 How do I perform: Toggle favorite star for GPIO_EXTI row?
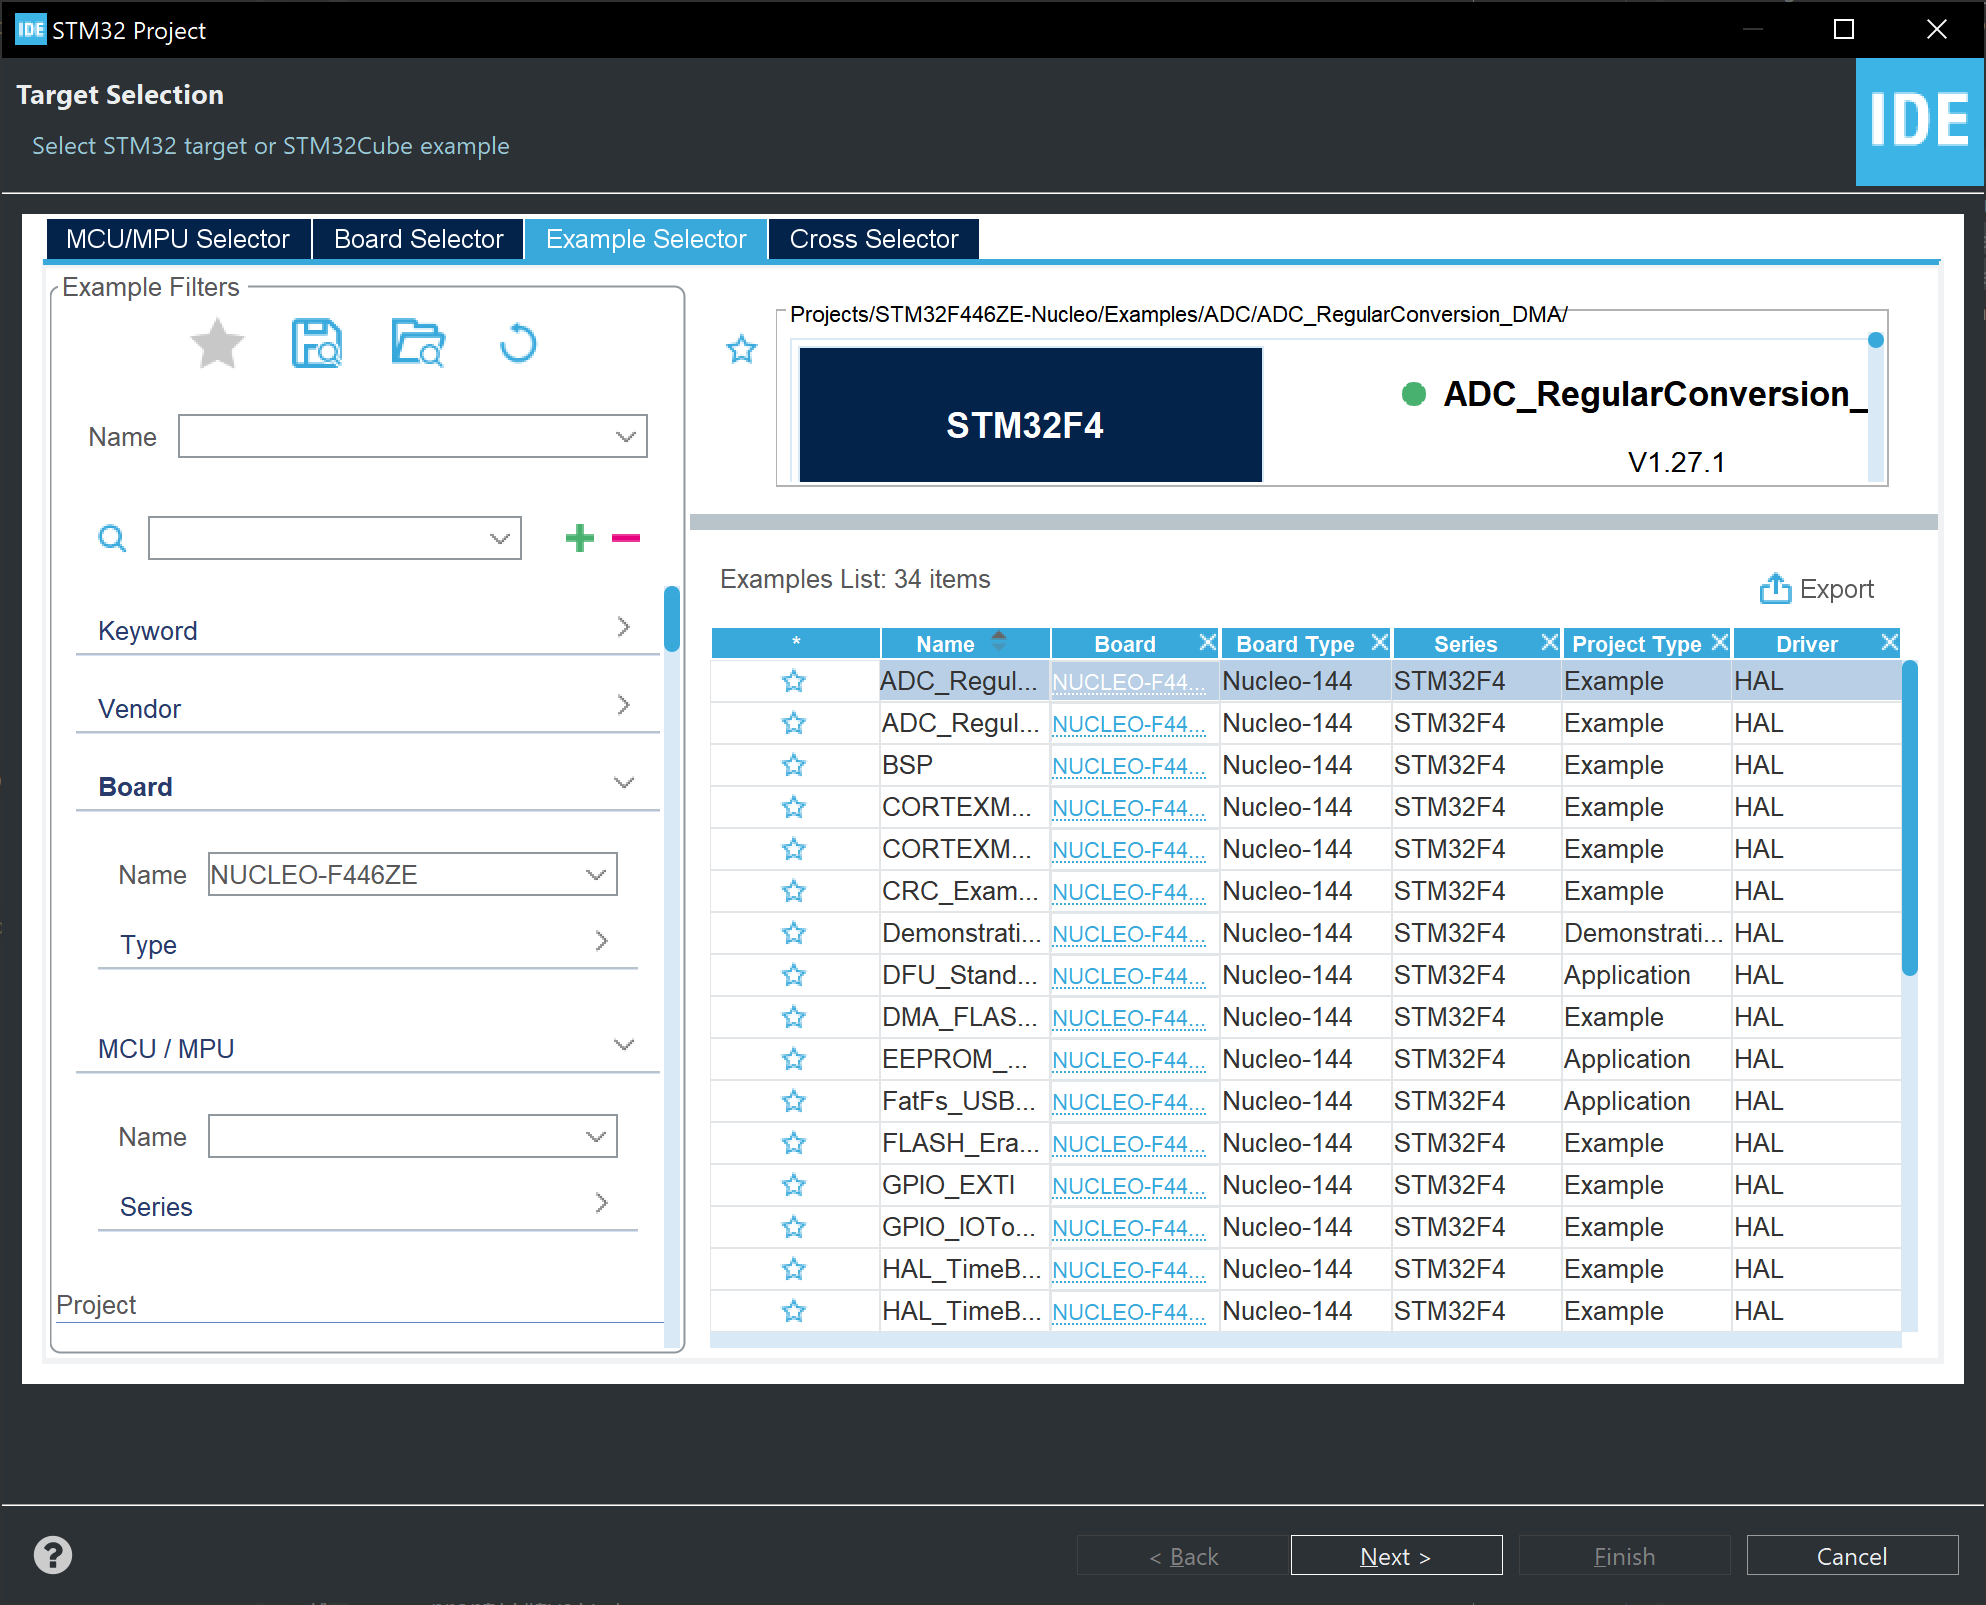click(x=794, y=1185)
